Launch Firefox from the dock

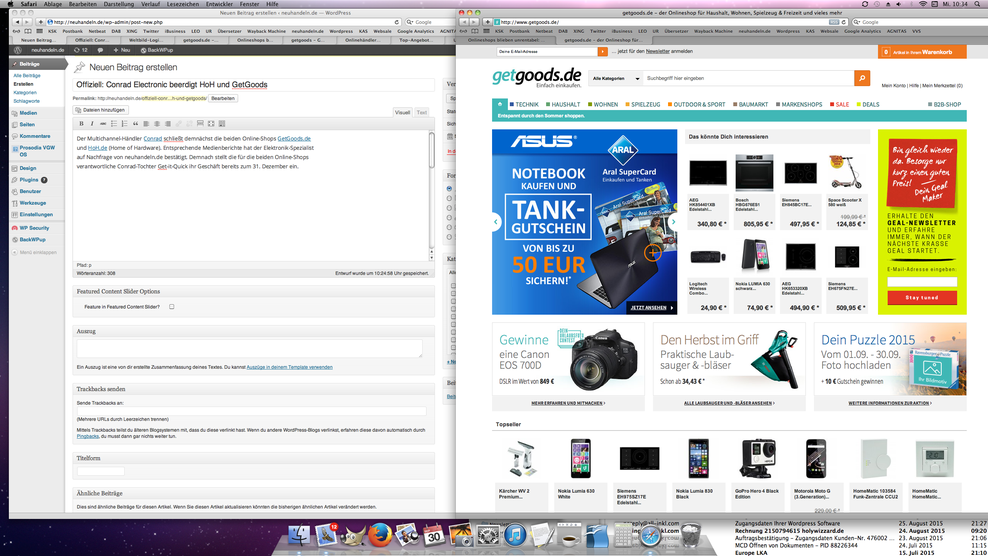coord(379,536)
